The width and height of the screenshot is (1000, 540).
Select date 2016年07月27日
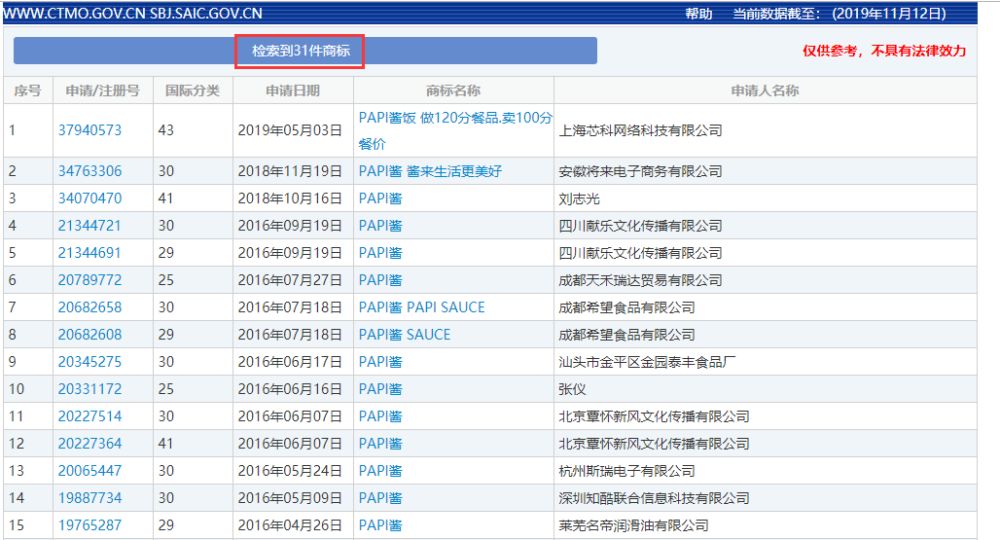click(x=290, y=280)
